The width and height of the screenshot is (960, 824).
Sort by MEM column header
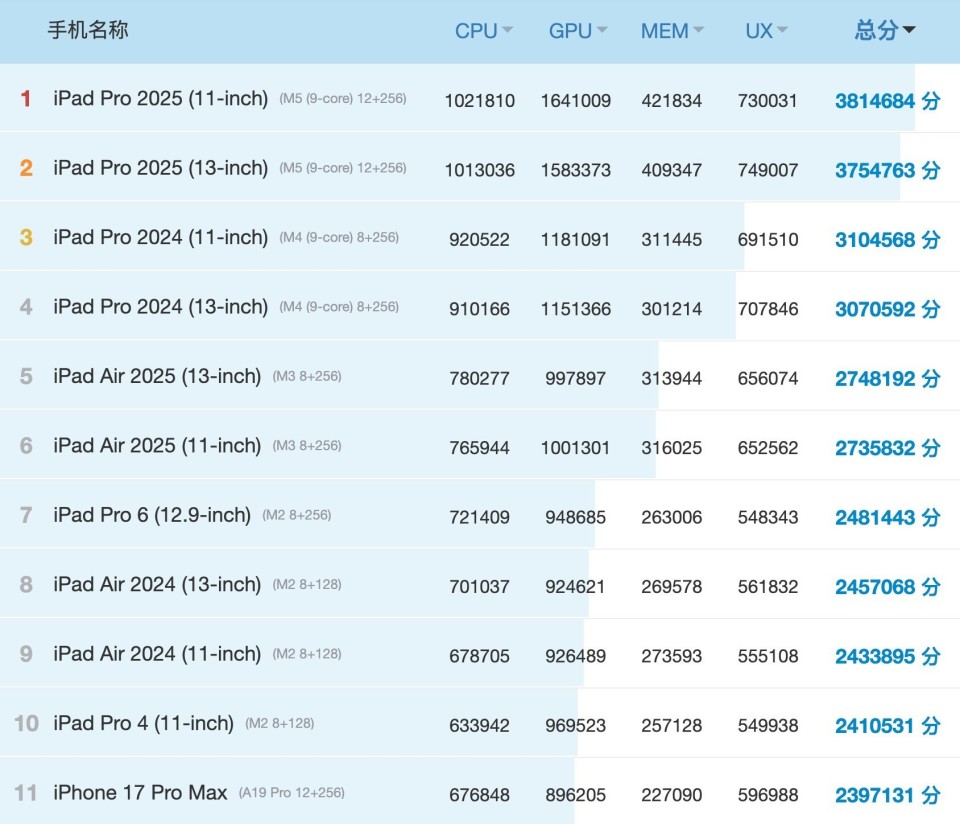pyautogui.click(x=672, y=31)
